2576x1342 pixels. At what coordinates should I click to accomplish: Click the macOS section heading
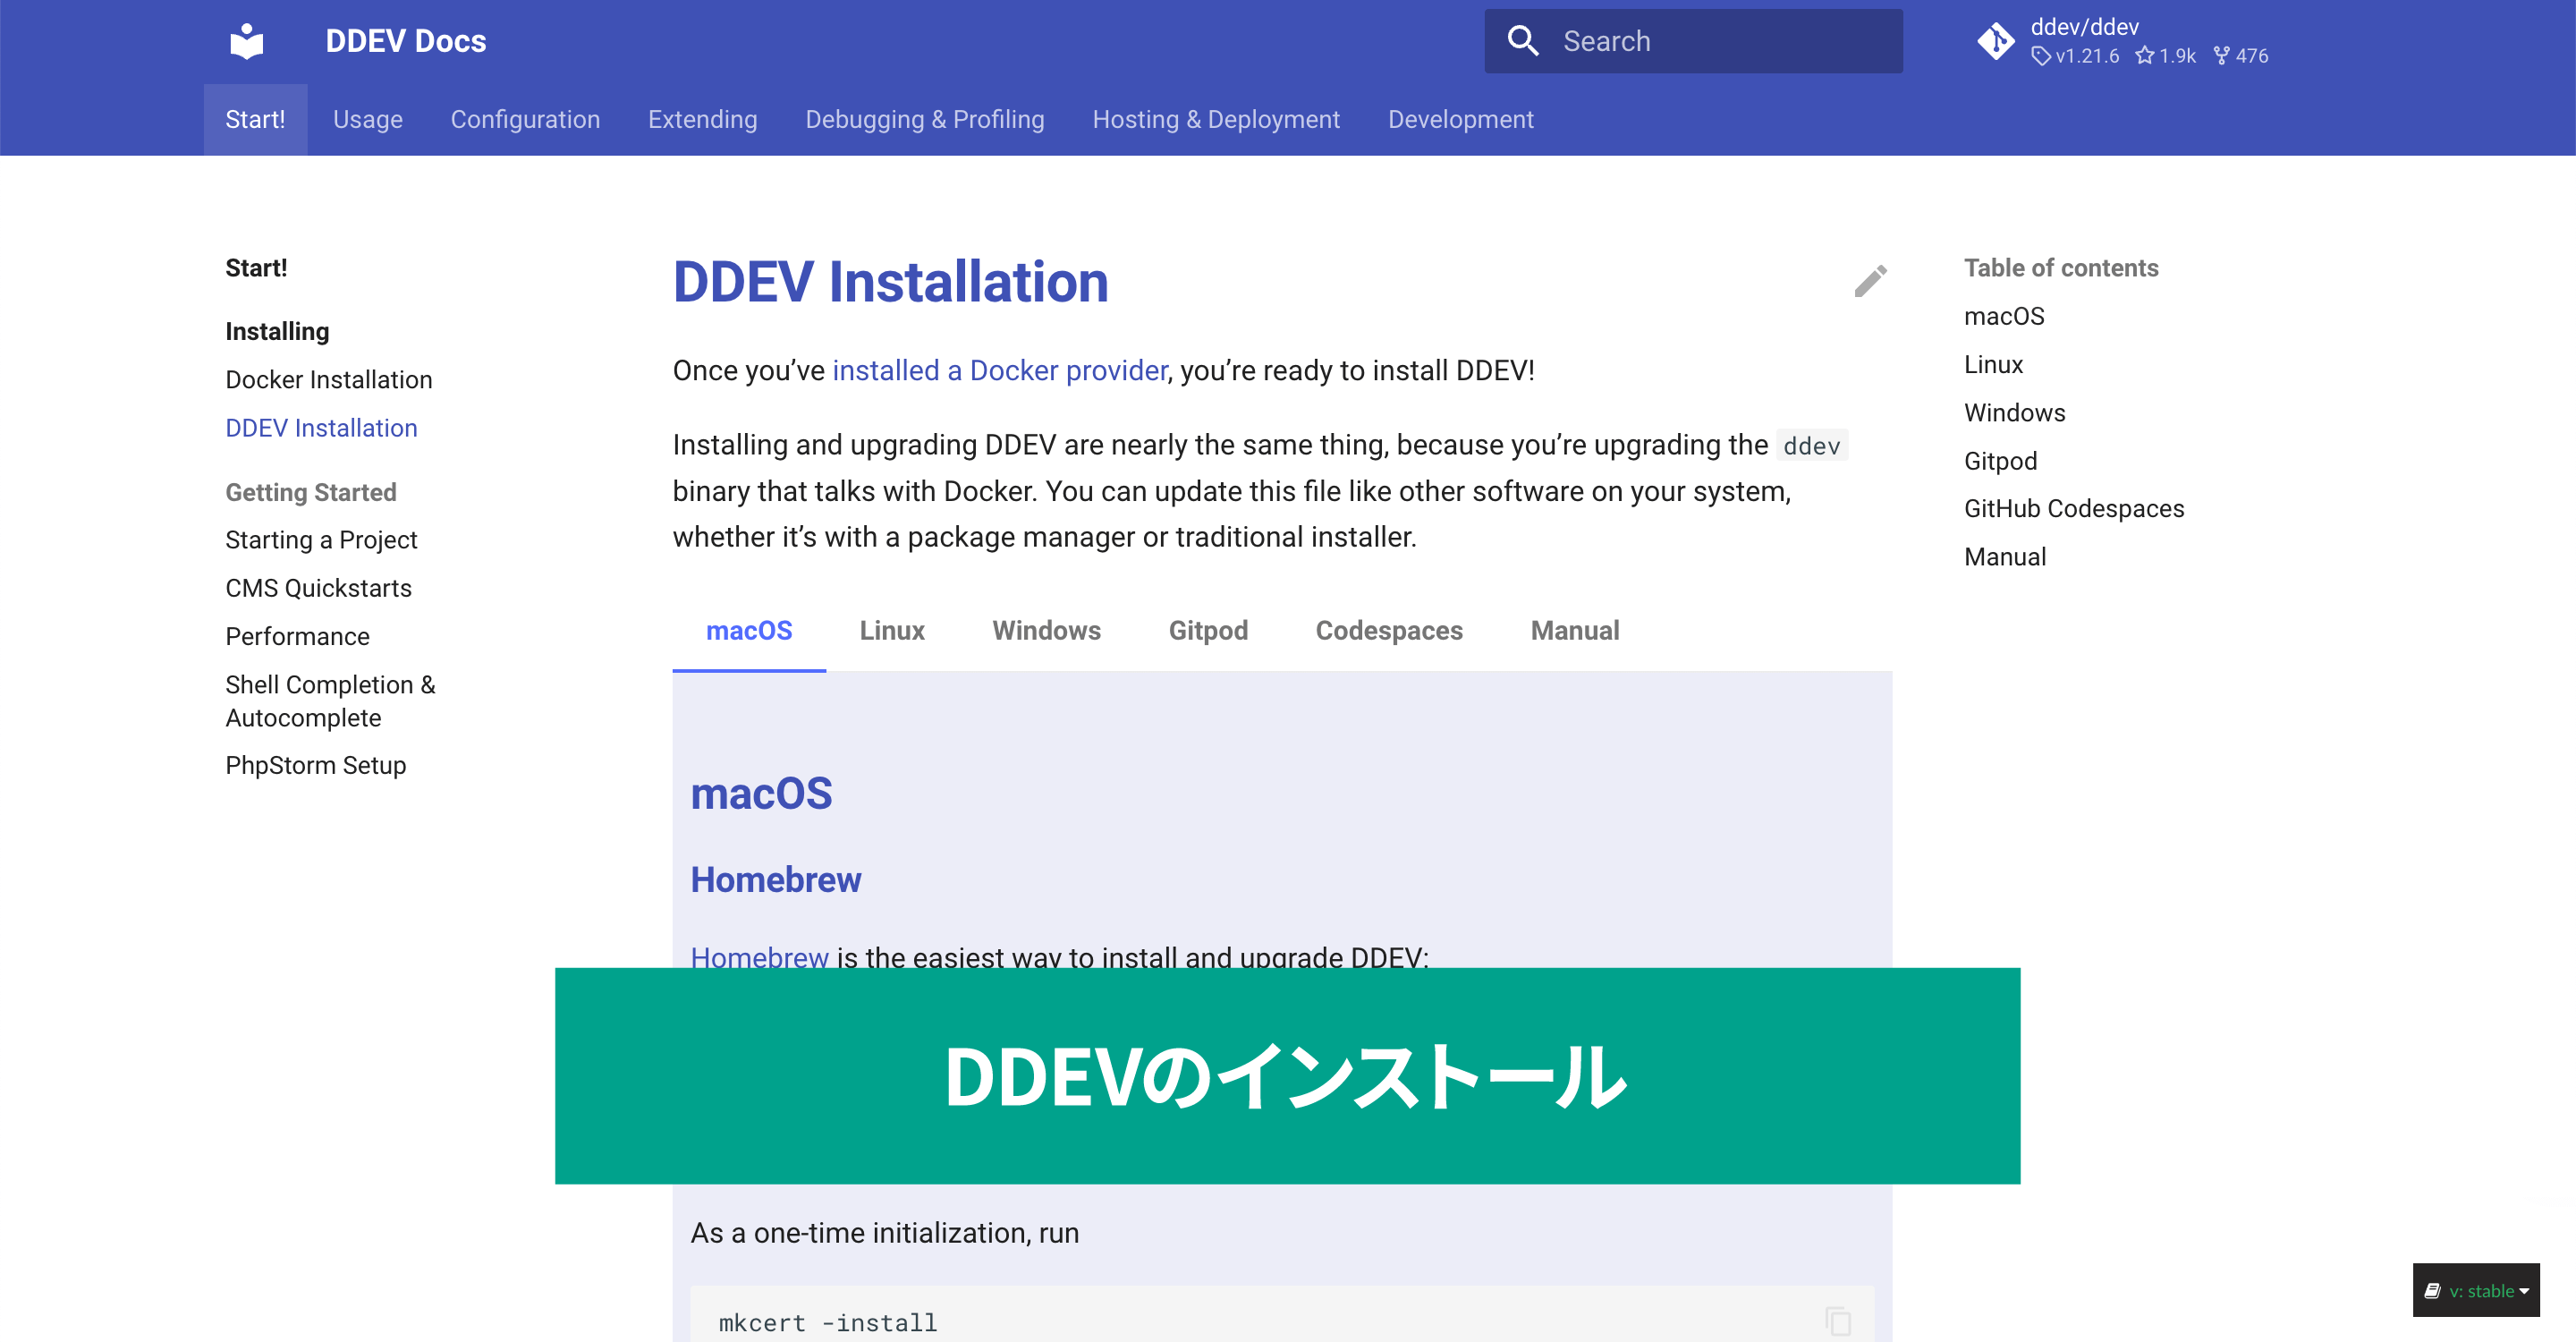click(761, 794)
